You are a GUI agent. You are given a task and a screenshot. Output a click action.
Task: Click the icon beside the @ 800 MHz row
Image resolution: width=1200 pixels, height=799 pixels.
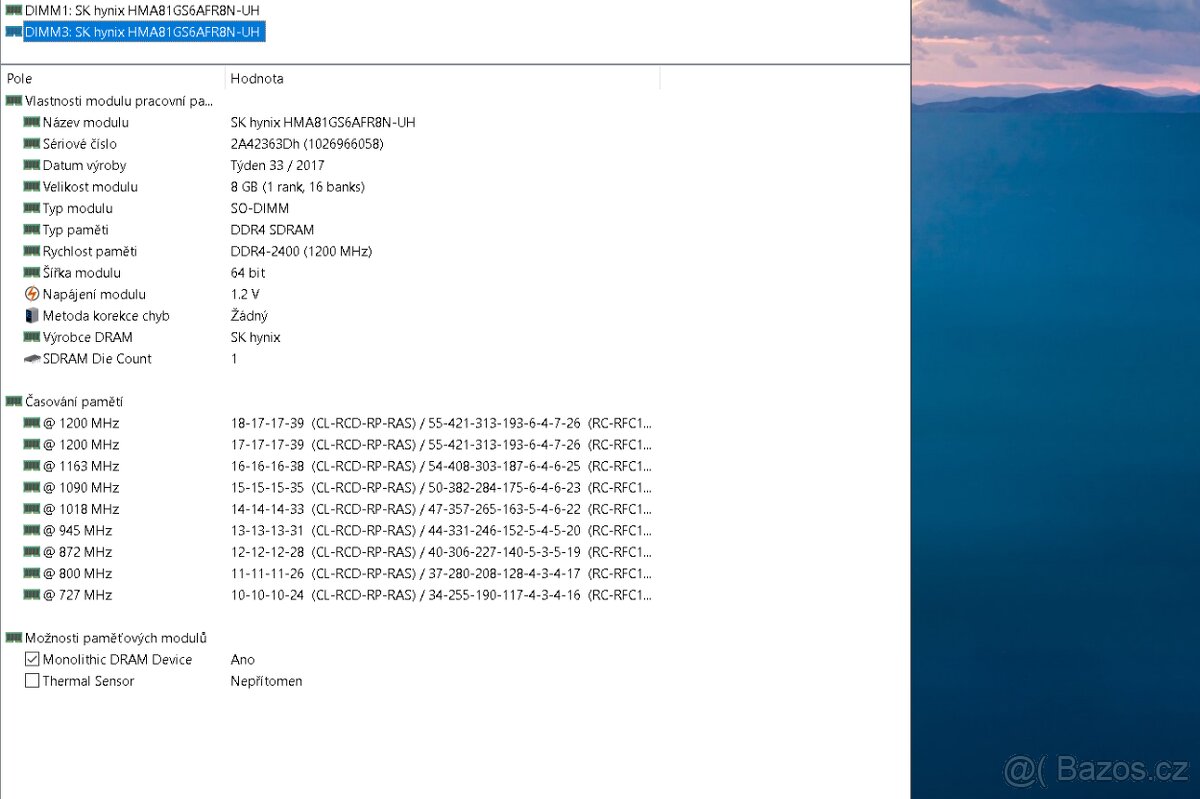31,573
